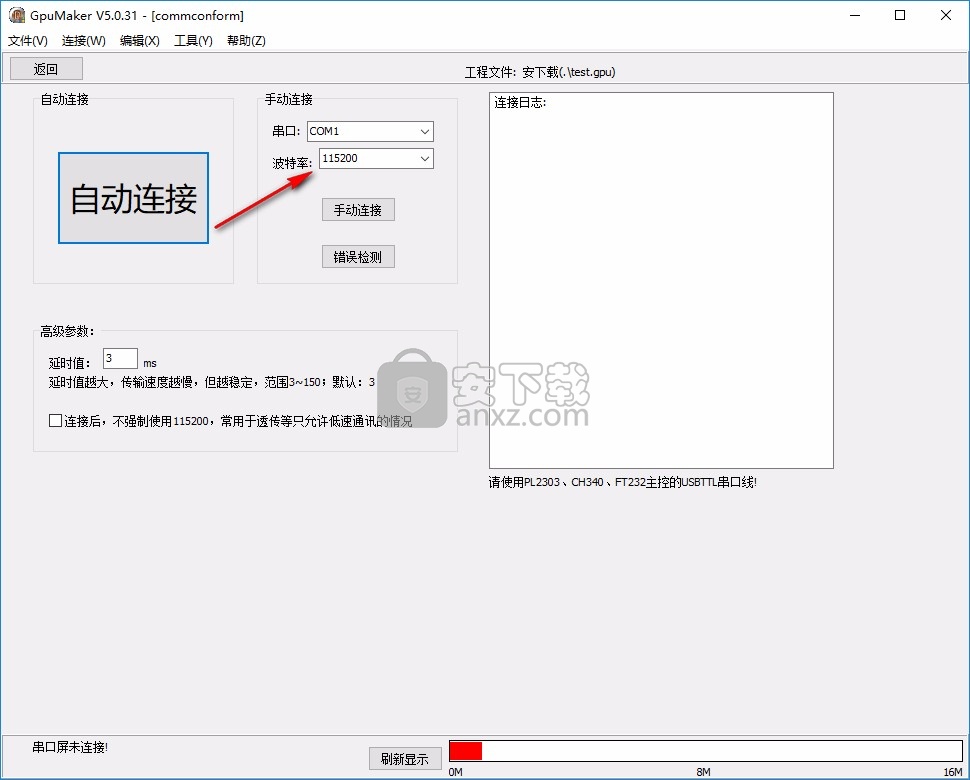Click the 延时值越大 description text
Image resolution: width=970 pixels, height=780 pixels.
(x=212, y=382)
